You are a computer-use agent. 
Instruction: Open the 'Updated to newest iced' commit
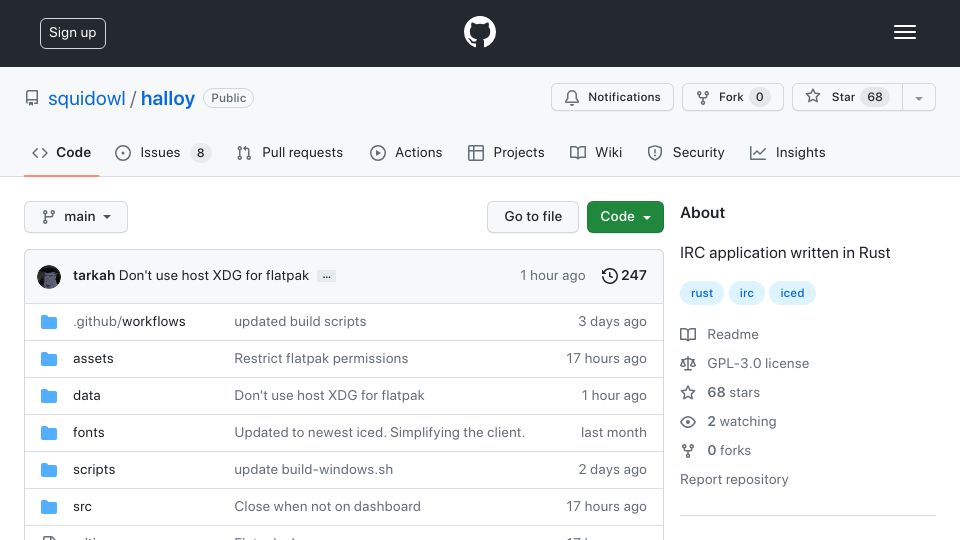380,432
